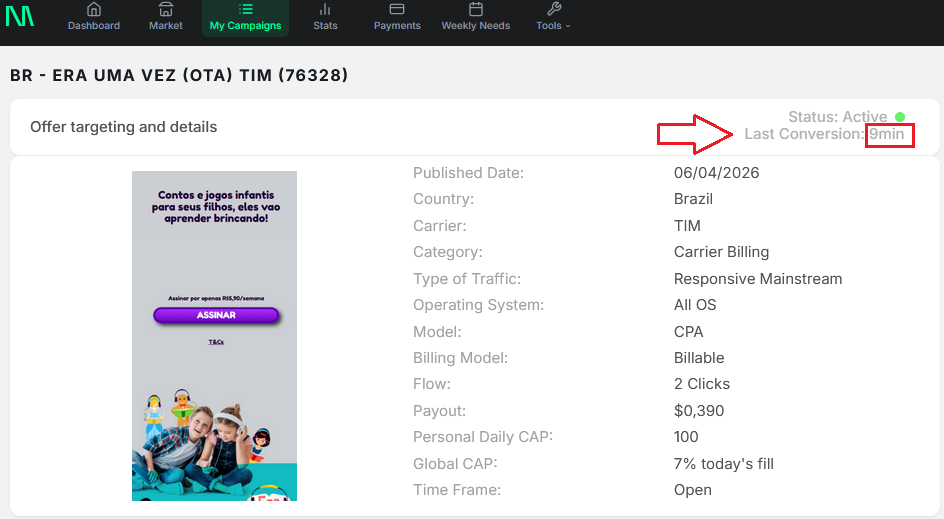944x519 pixels.
Task: Click the Category label
Action: point(447,252)
